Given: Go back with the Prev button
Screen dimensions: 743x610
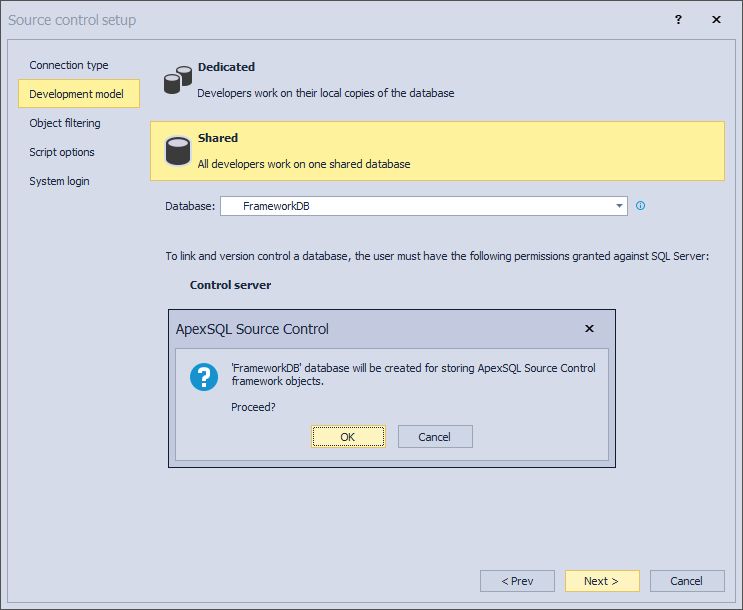Looking at the screenshot, I should (517, 581).
